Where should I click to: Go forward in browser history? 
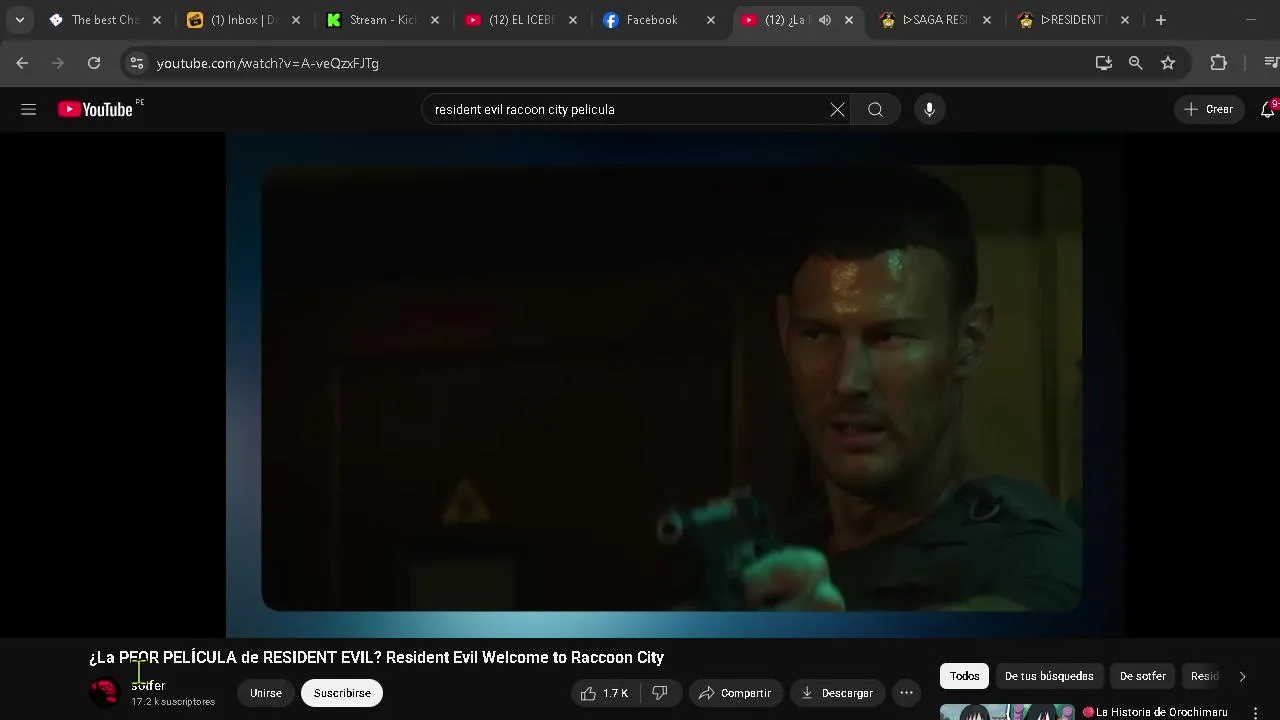tap(58, 63)
